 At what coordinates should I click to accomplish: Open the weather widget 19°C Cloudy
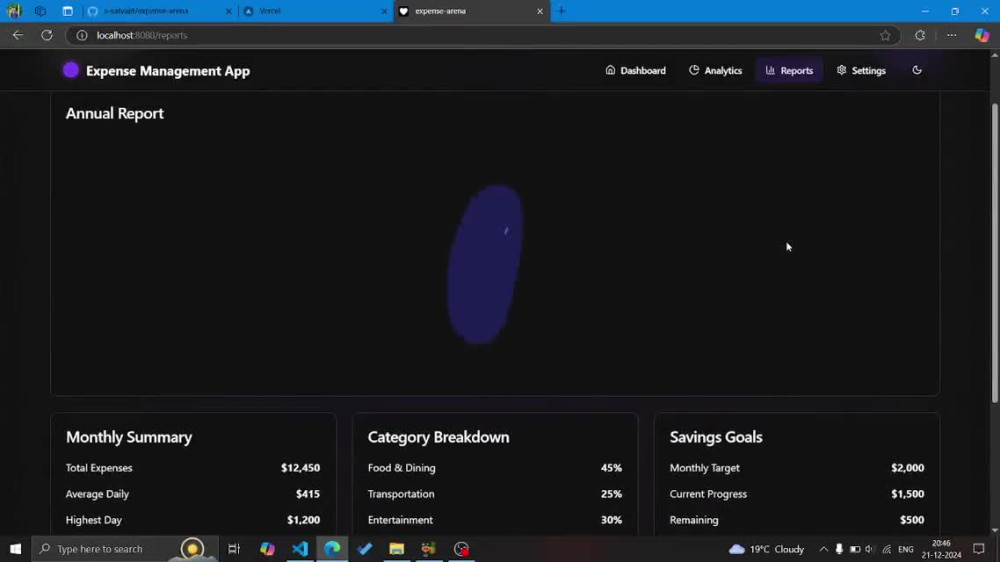767,549
